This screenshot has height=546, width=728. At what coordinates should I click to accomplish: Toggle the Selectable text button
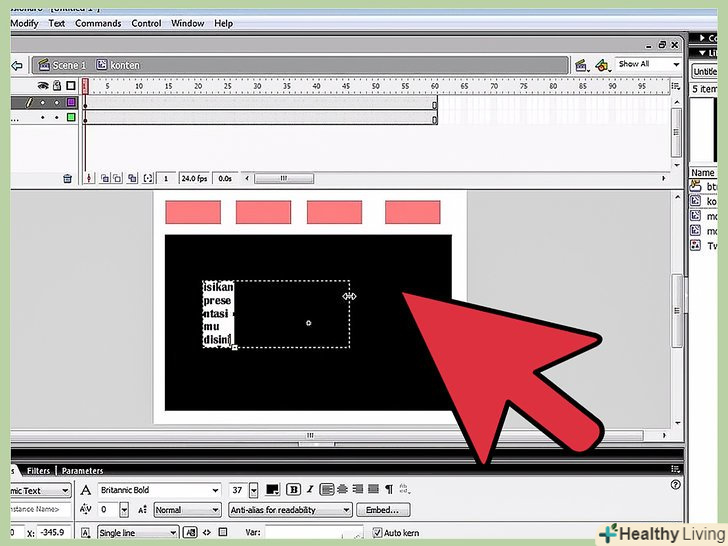coord(190,533)
